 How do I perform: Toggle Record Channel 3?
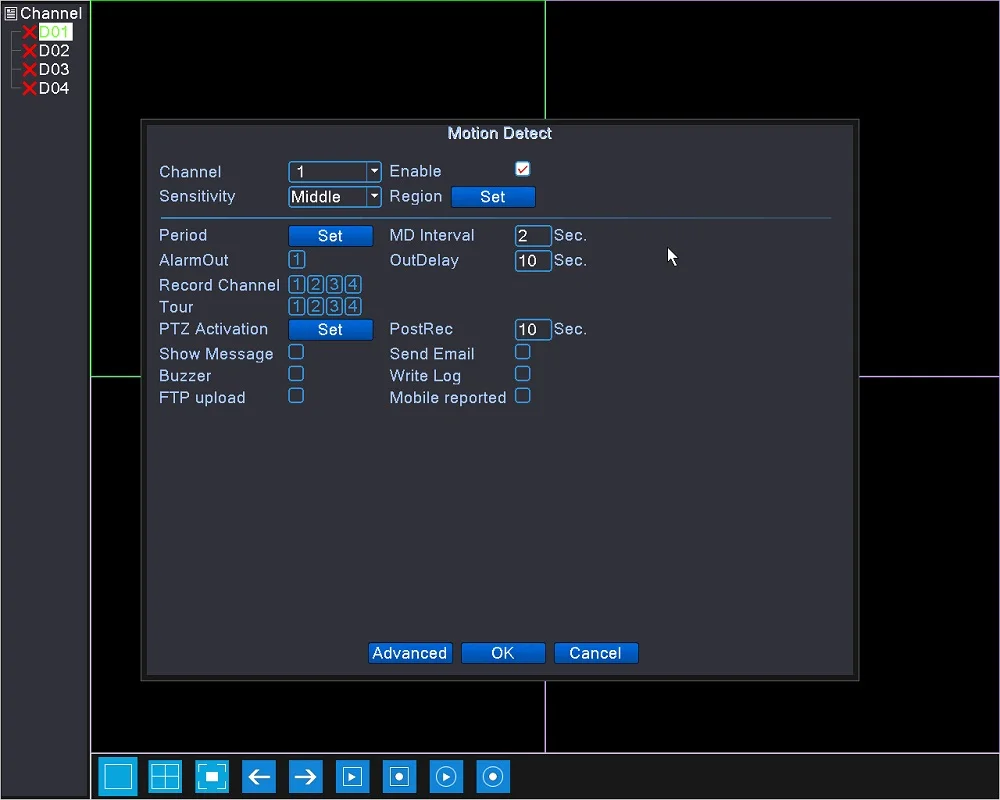pyautogui.click(x=334, y=285)
